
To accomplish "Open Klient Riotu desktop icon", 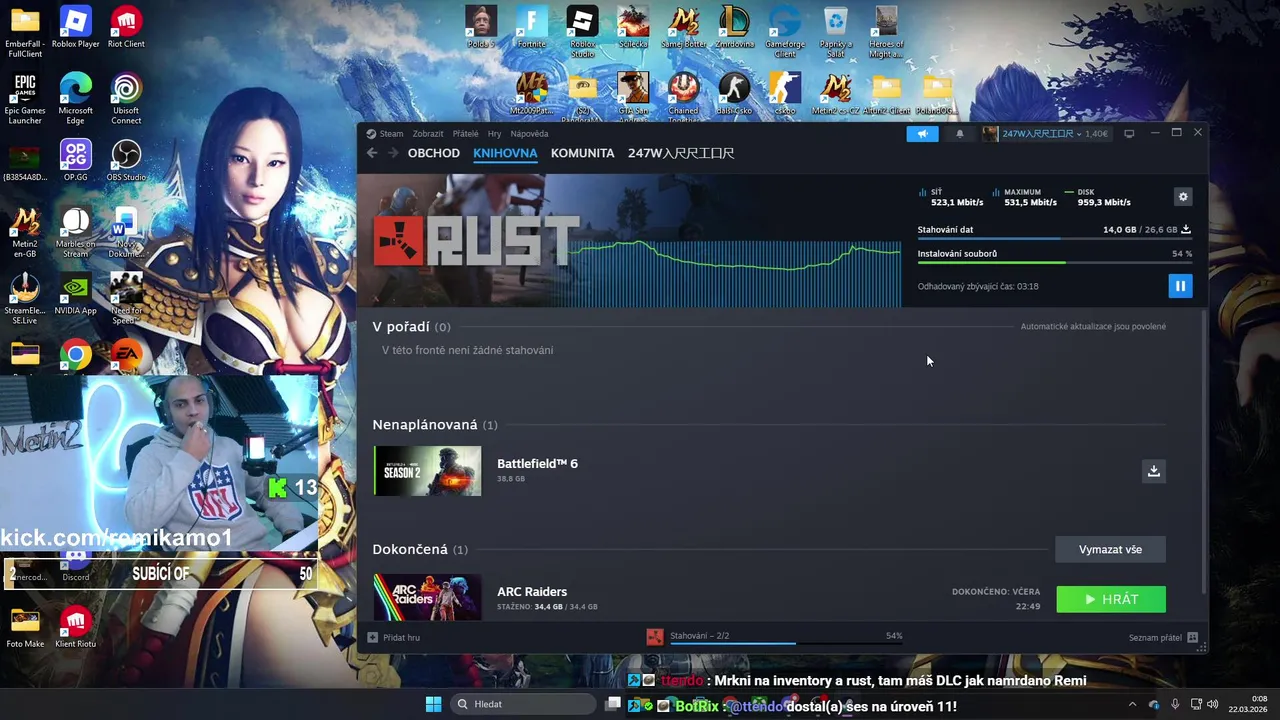I will pyautogui.click(x=75, y=628).
